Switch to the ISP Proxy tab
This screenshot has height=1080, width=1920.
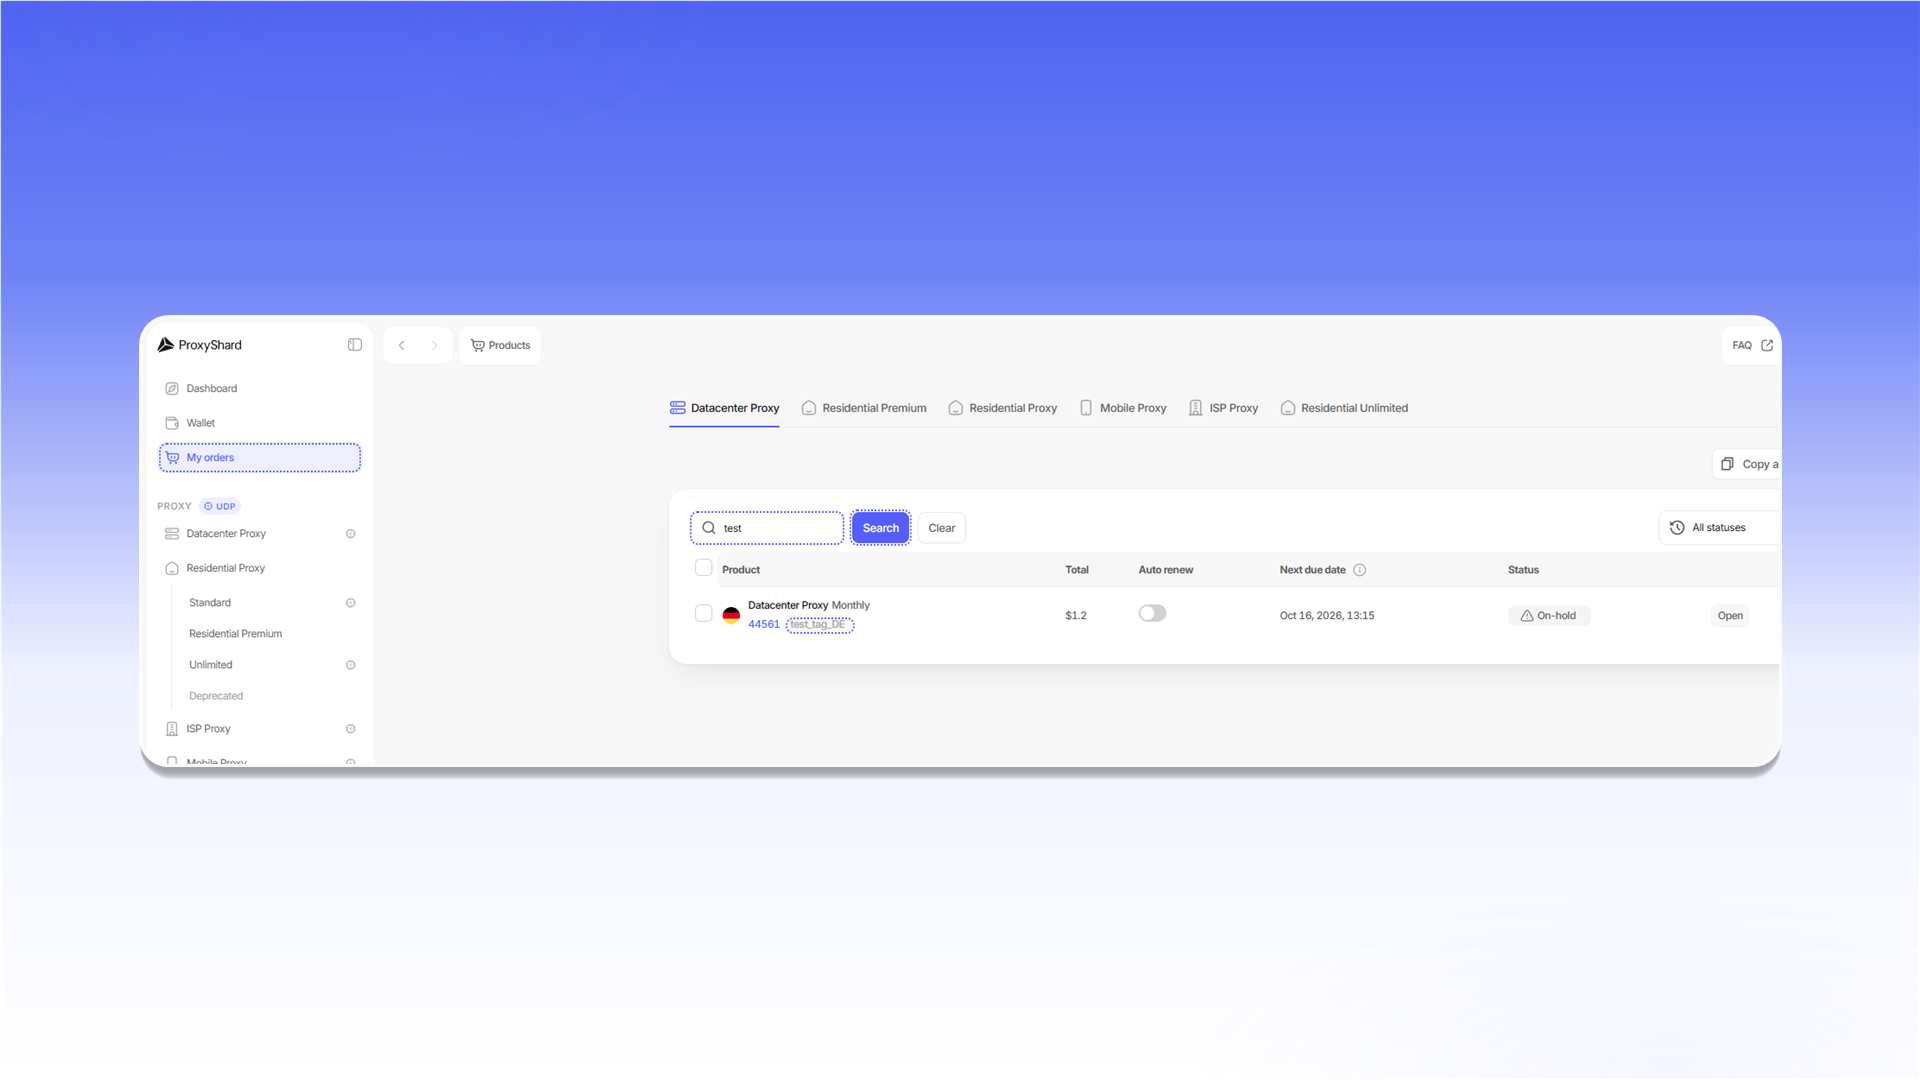tap(1223, 408)
